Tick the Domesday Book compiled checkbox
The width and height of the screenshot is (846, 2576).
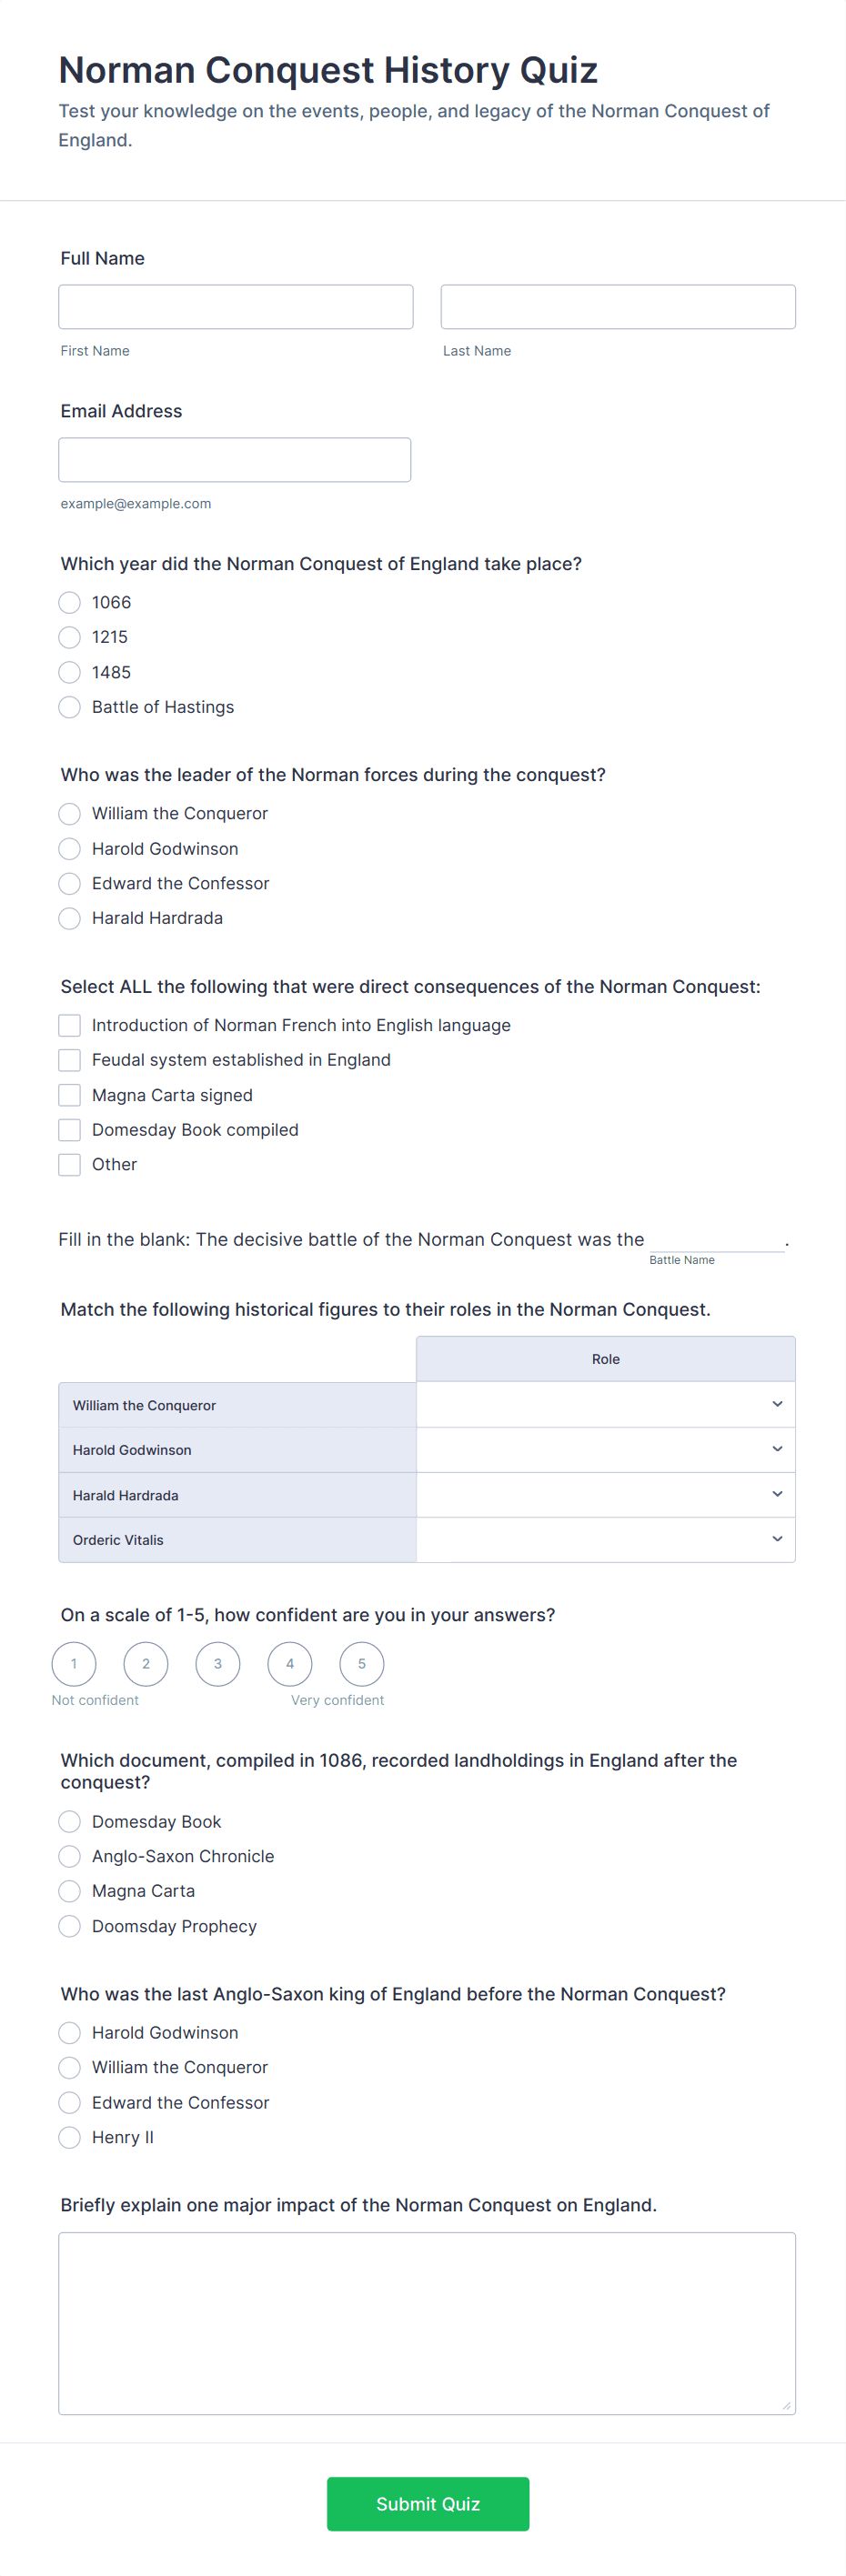[69, 1130]
